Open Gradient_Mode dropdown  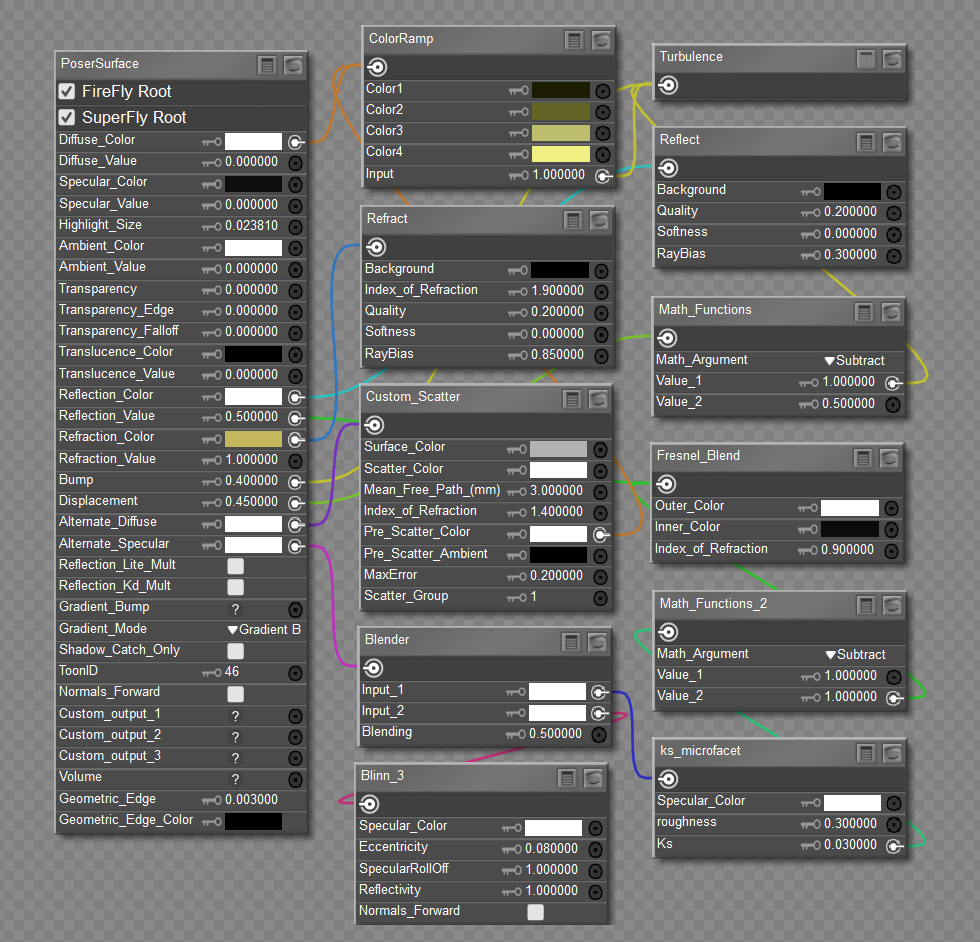[264, 629]
